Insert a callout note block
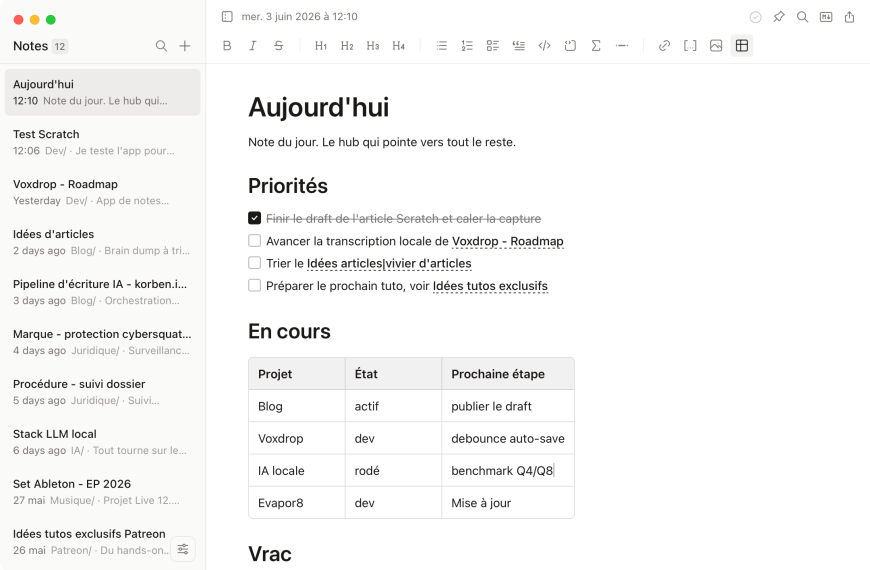This screenshot has width=870, height=570. (570, 46)
